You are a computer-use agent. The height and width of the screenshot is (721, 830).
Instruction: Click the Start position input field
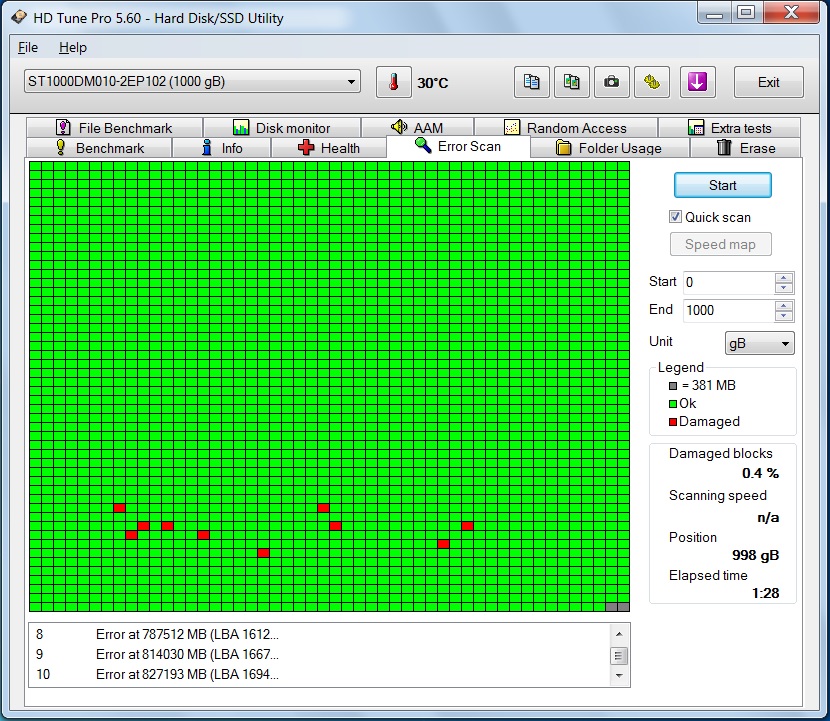click(x=728, y=282)
